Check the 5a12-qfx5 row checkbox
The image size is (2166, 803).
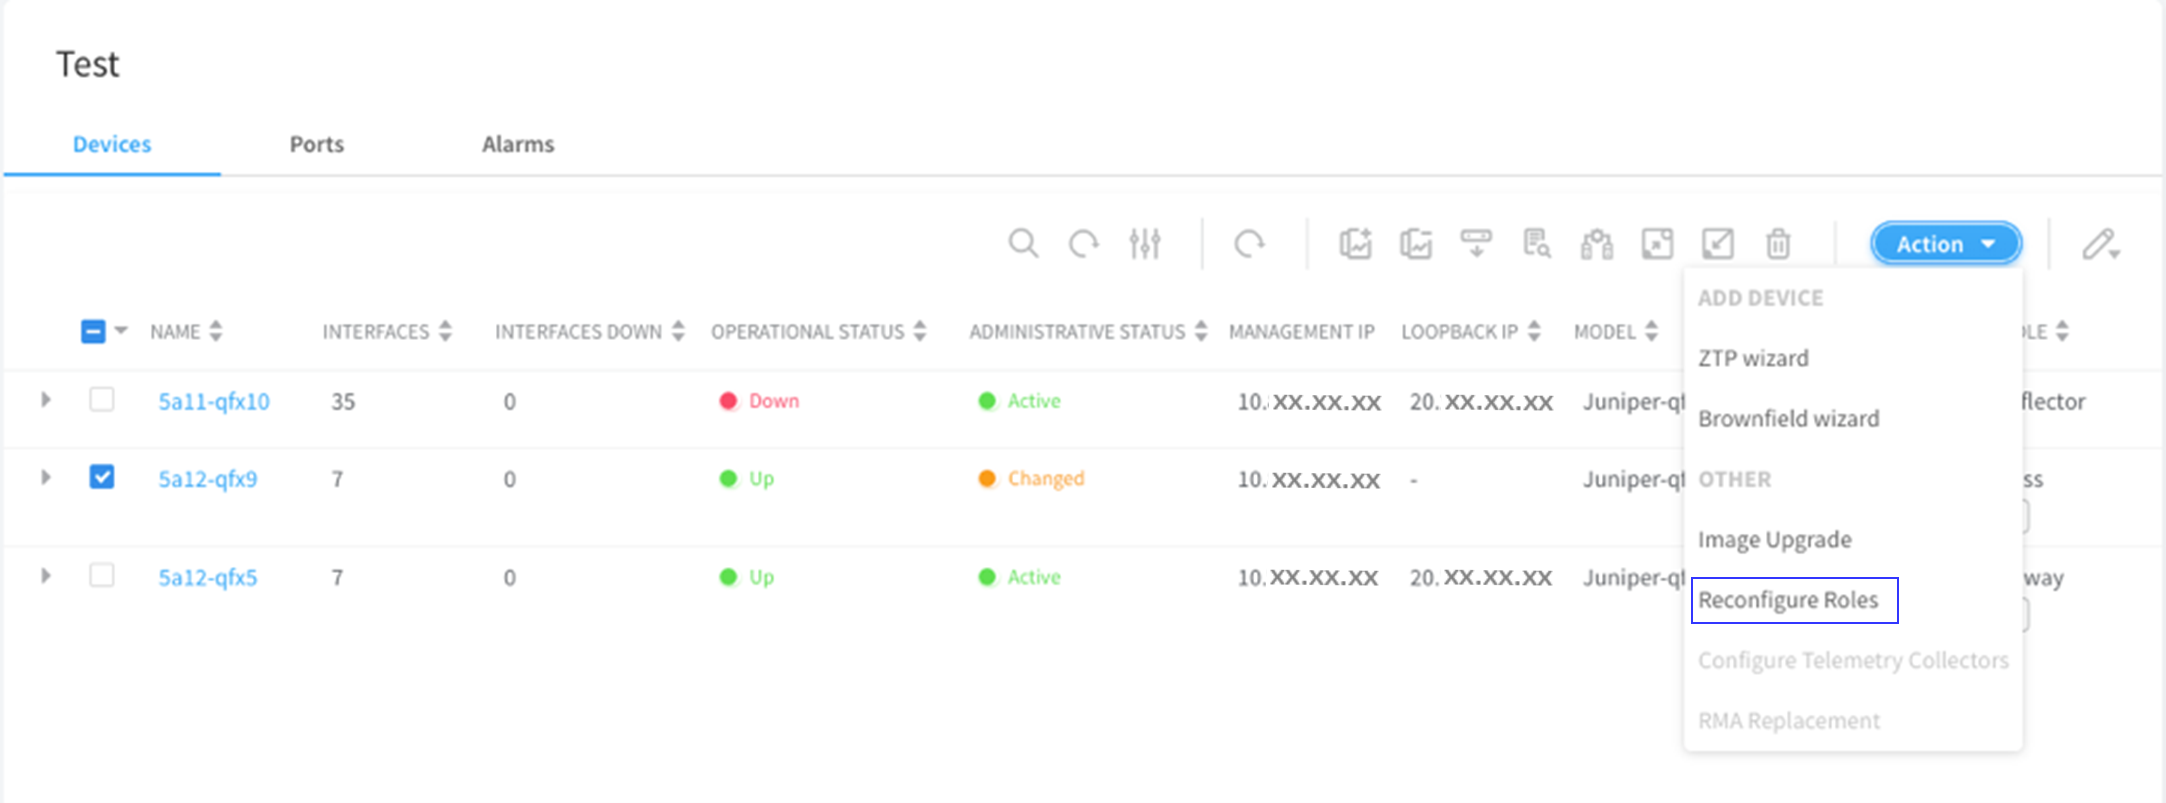102,576
